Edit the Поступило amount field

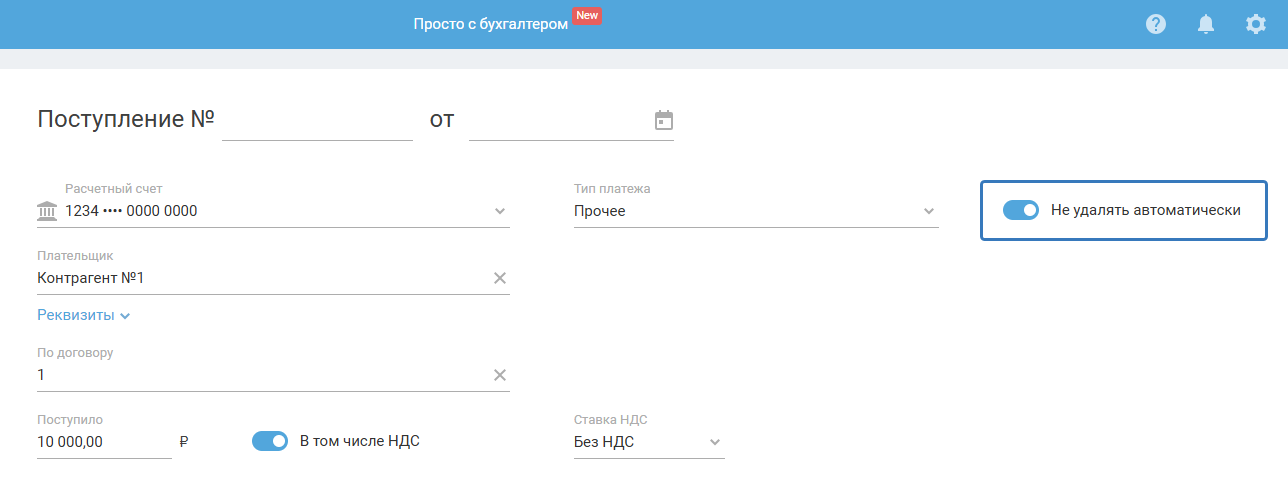coord(103,442)
